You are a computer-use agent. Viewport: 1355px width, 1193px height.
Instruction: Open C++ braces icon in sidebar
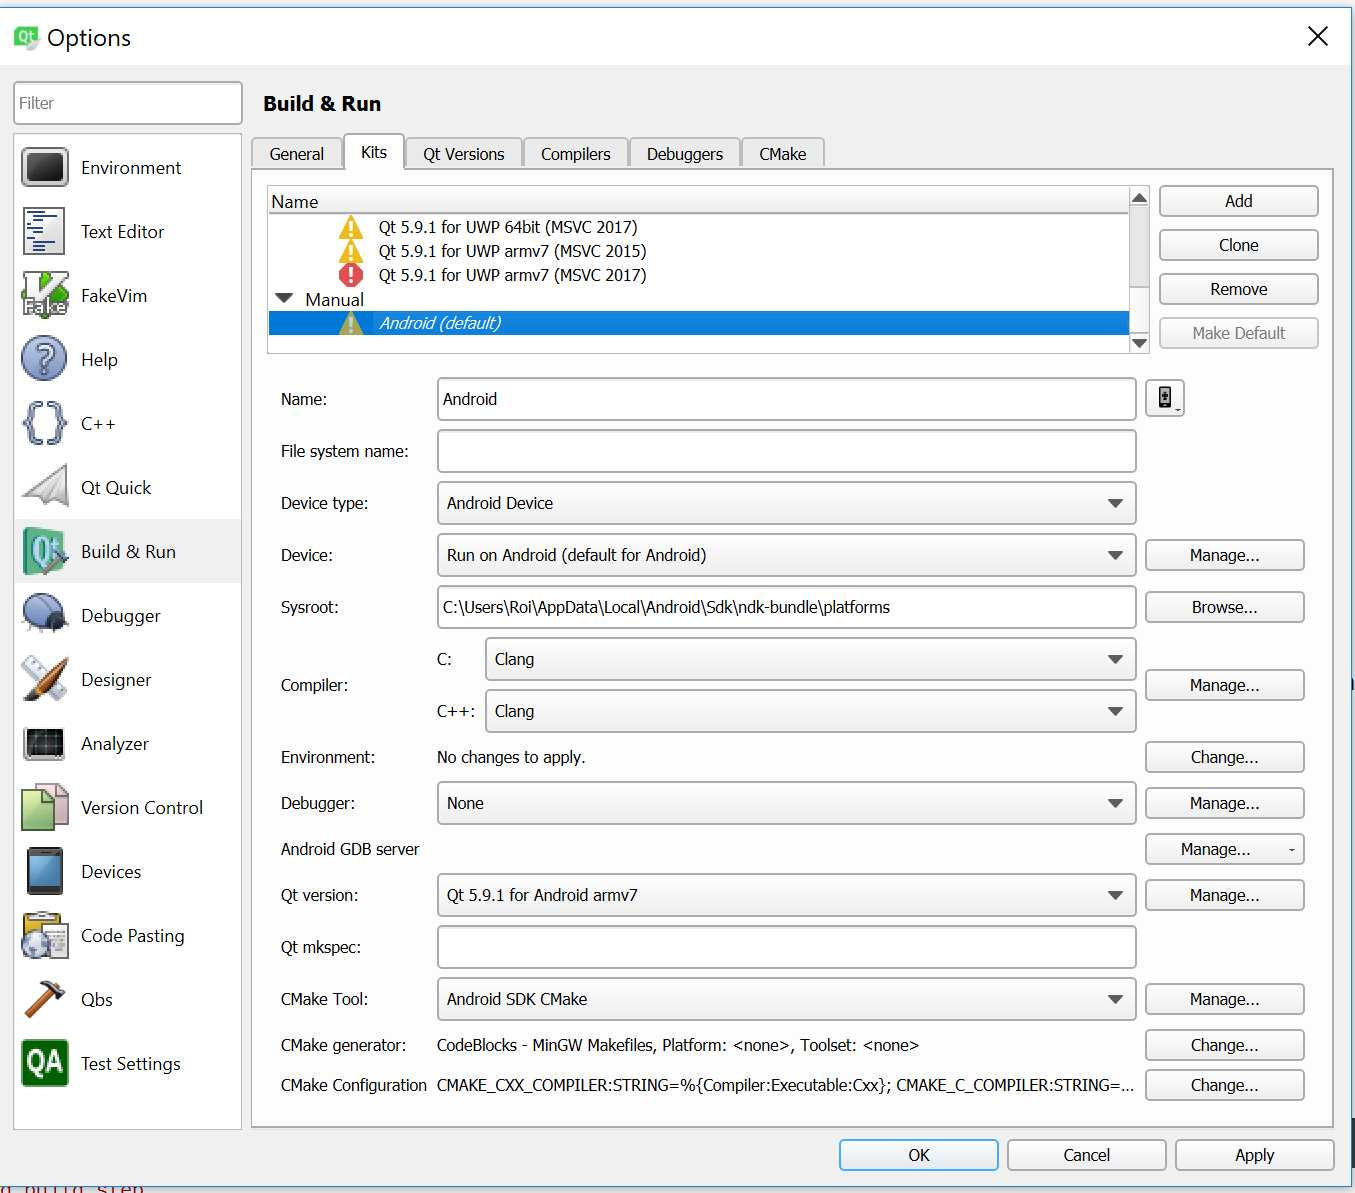(x=45, y=424)
